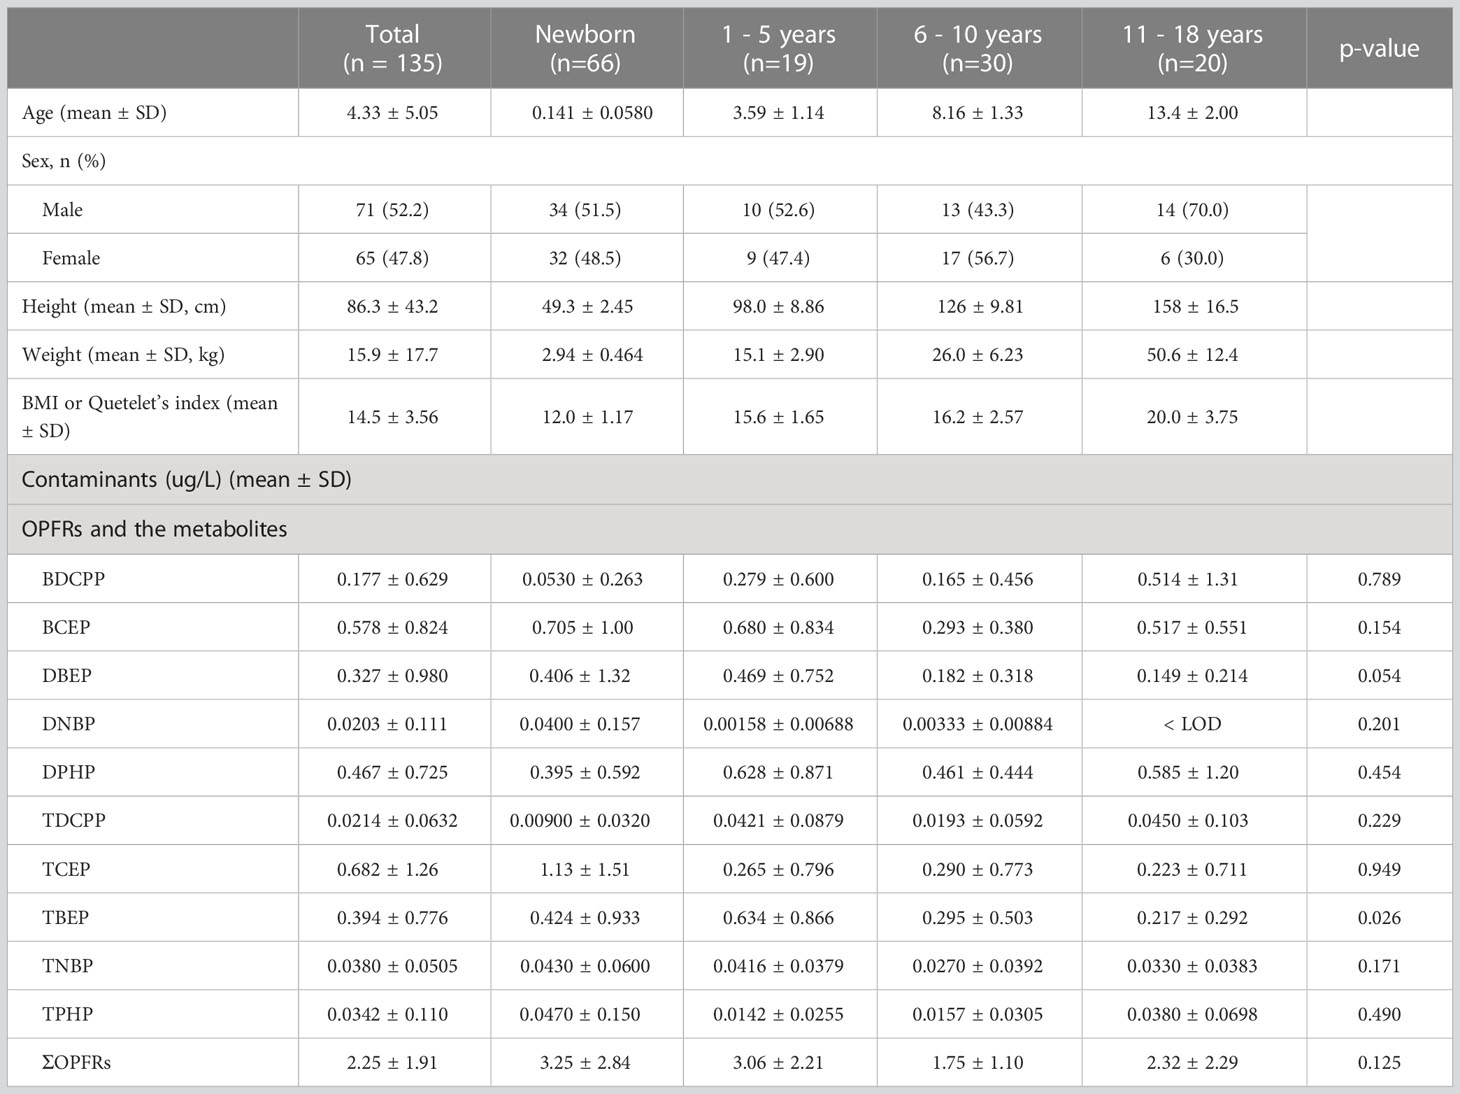Select the BMI value '20.0 ± 3.75'

(x=1192, y=417)
